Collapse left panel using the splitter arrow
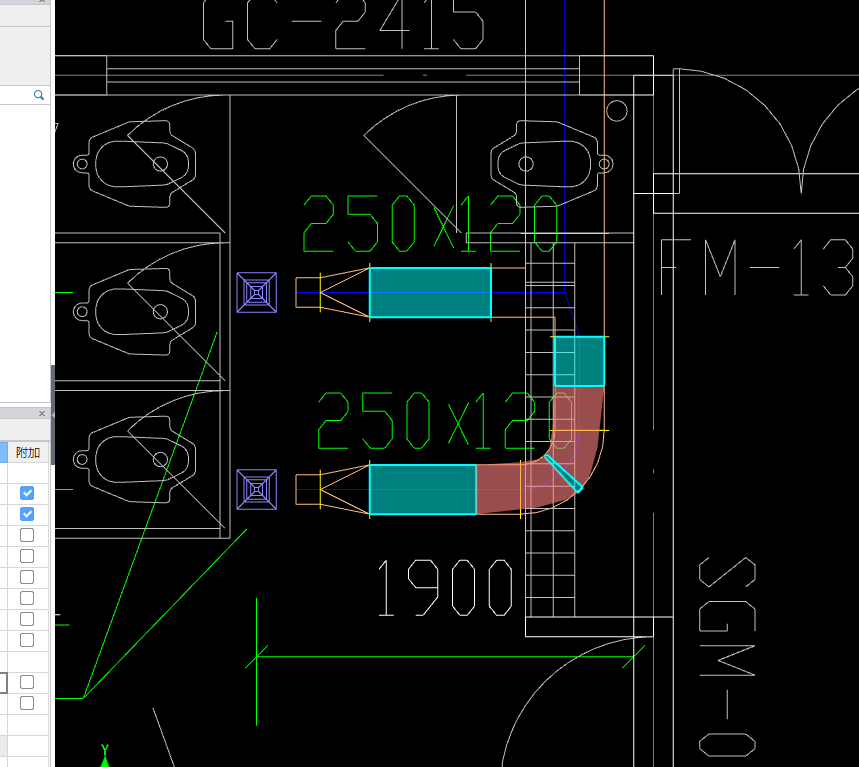The width and height of the screenshot is (859, 767). [53, 415]
